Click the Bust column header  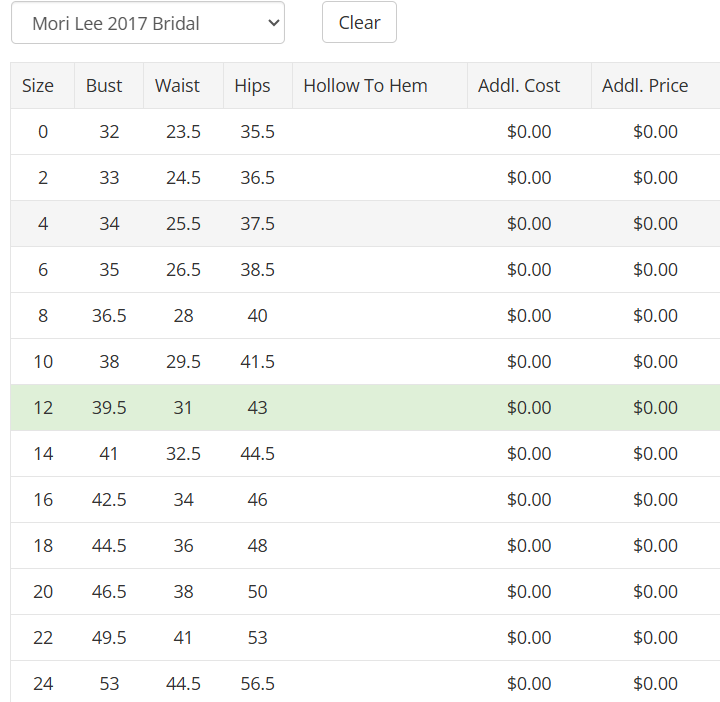tap(104, 86)
